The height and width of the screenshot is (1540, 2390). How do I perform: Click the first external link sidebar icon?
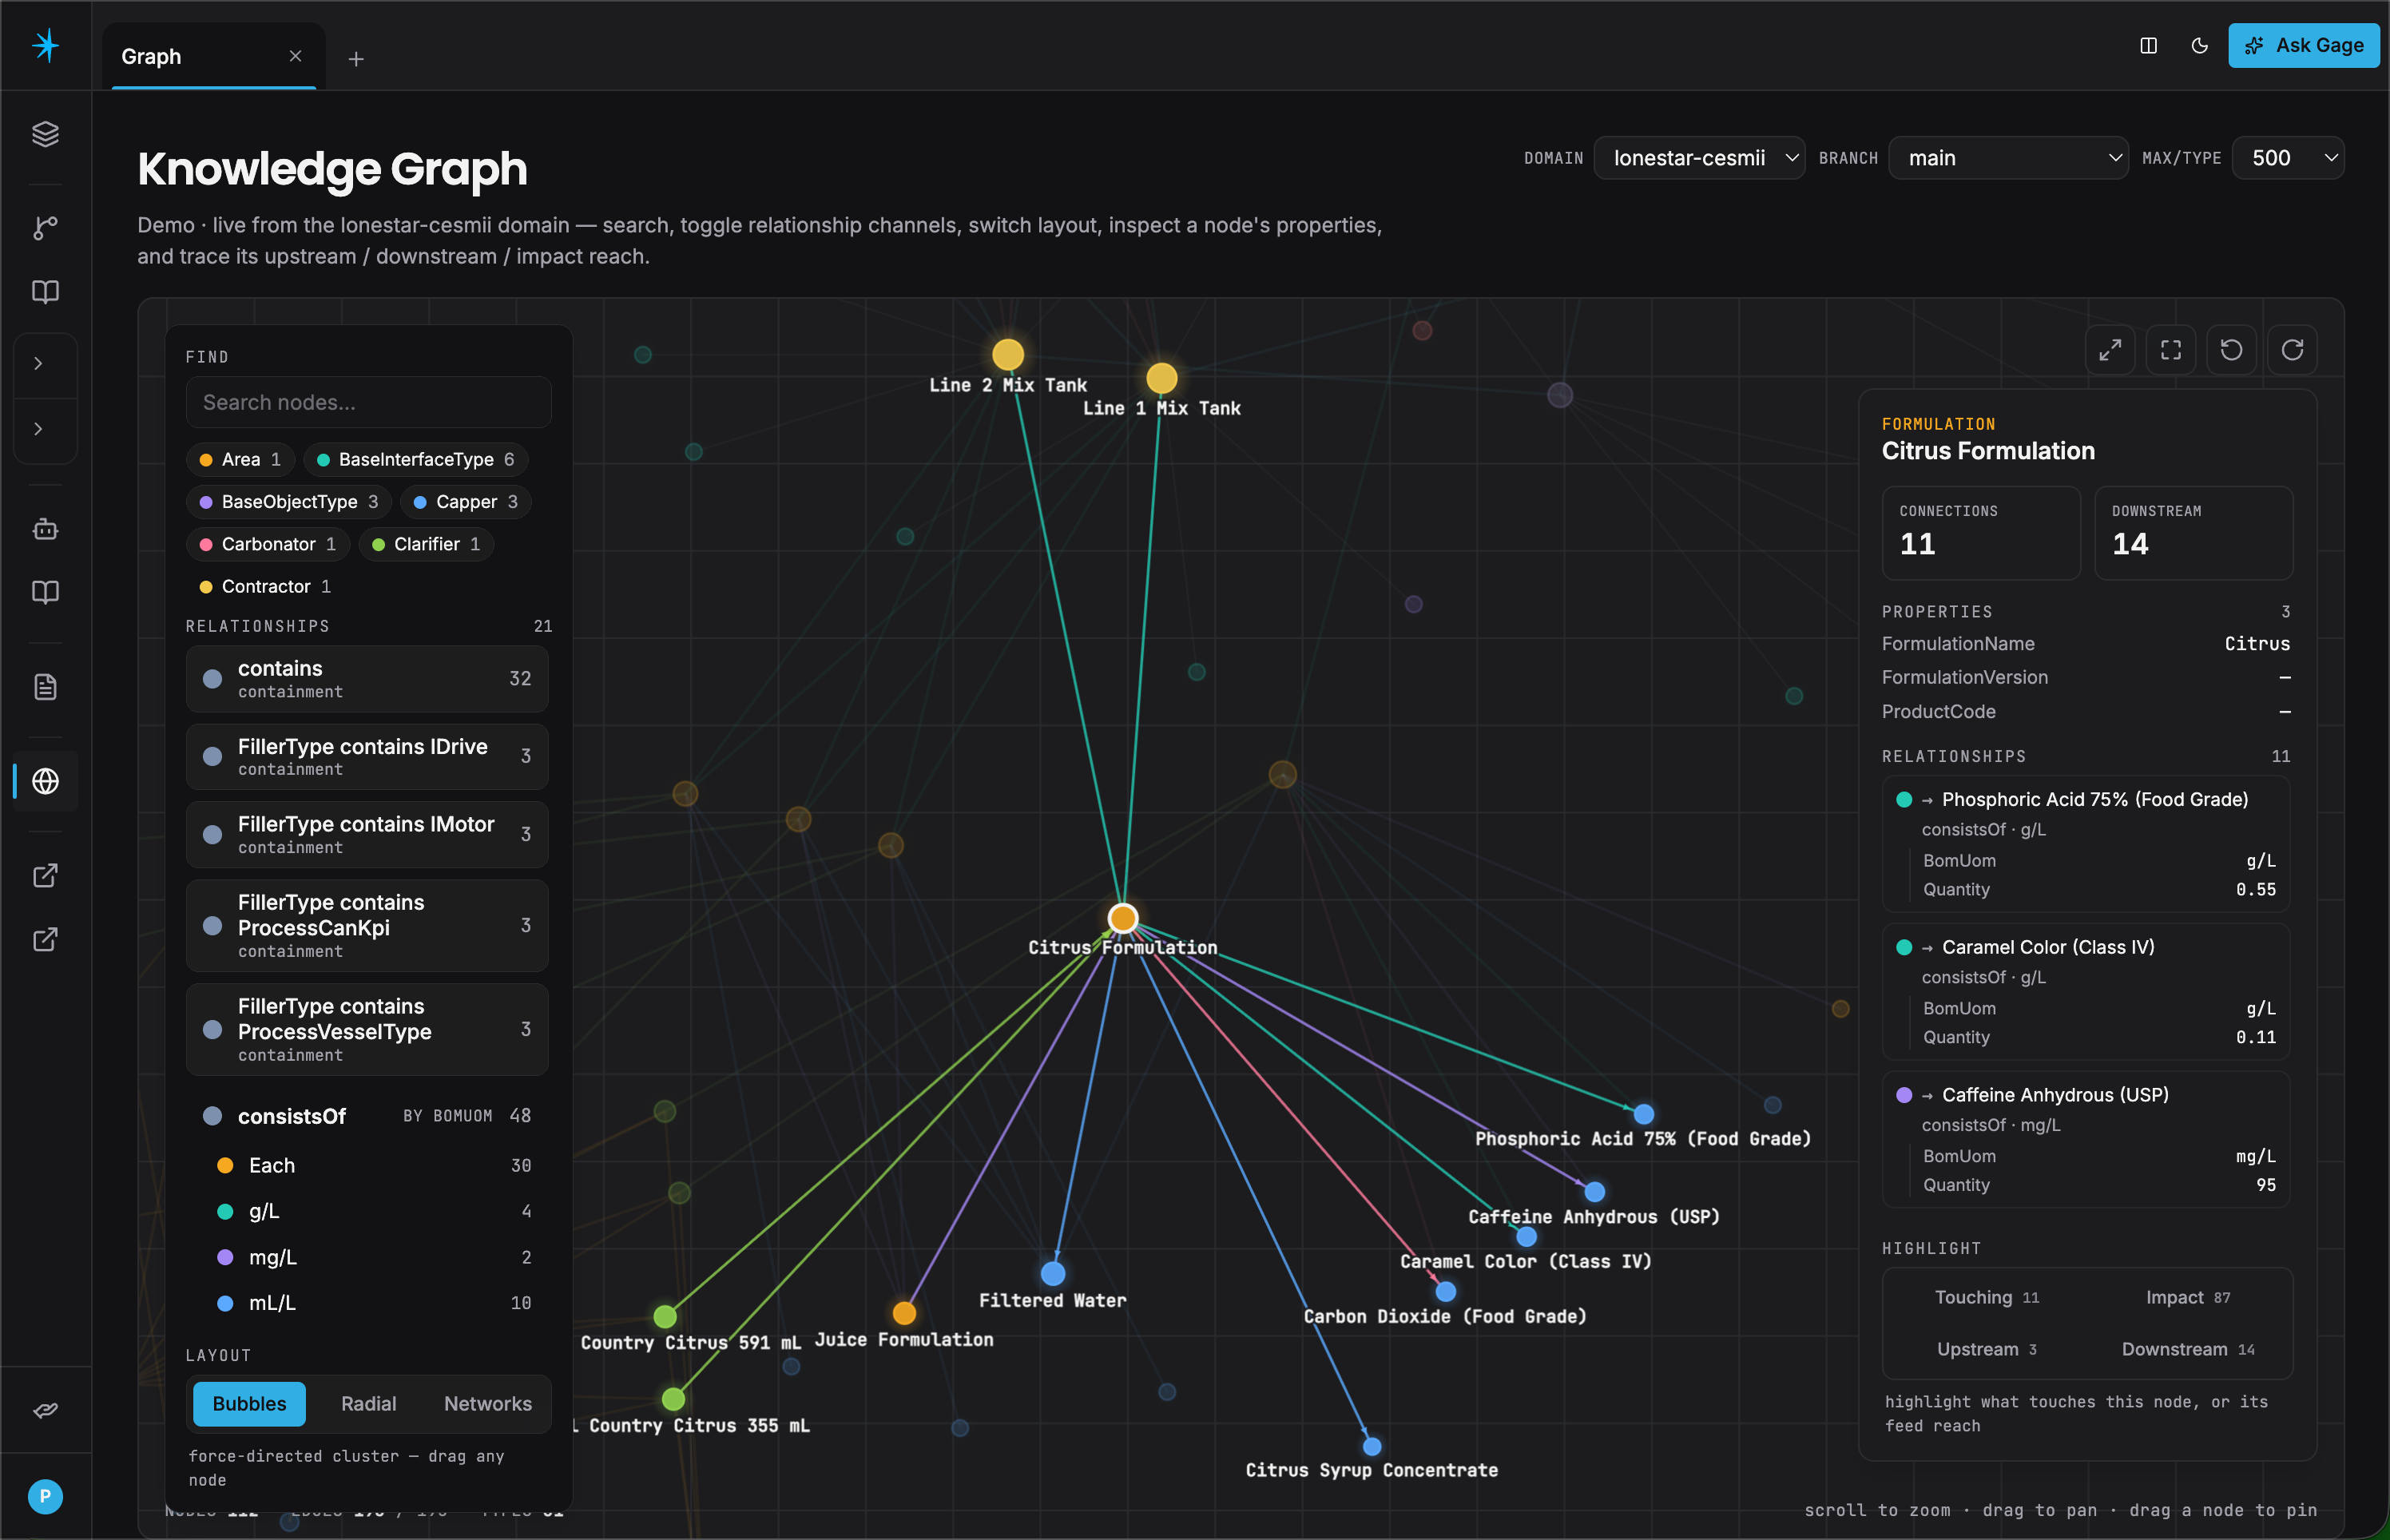[45, 876]
